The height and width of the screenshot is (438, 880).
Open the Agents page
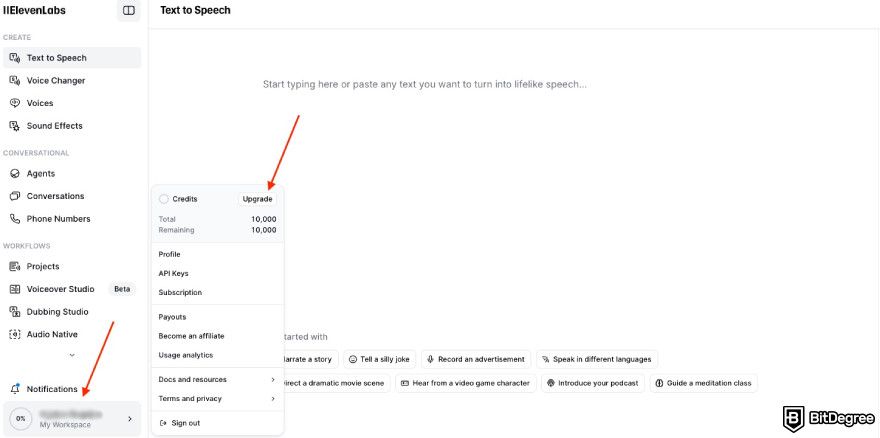click(x=40, y=173)
